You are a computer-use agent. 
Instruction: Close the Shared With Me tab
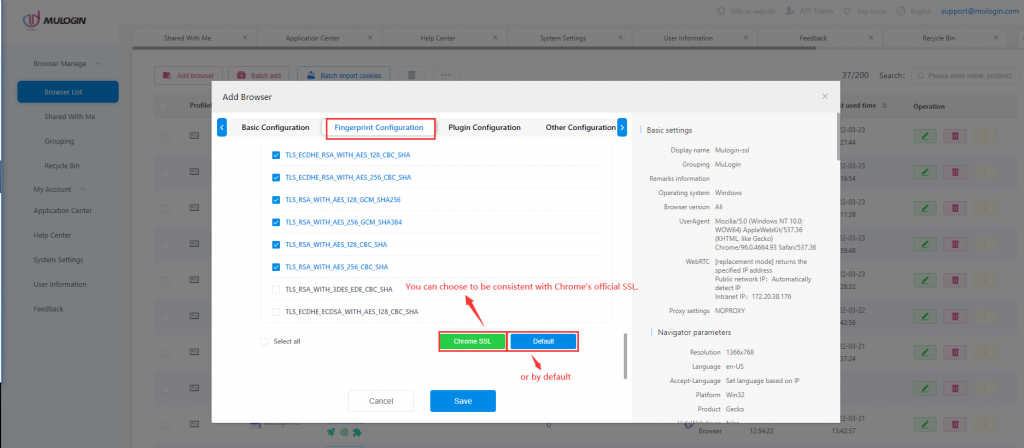pos(245,37)
